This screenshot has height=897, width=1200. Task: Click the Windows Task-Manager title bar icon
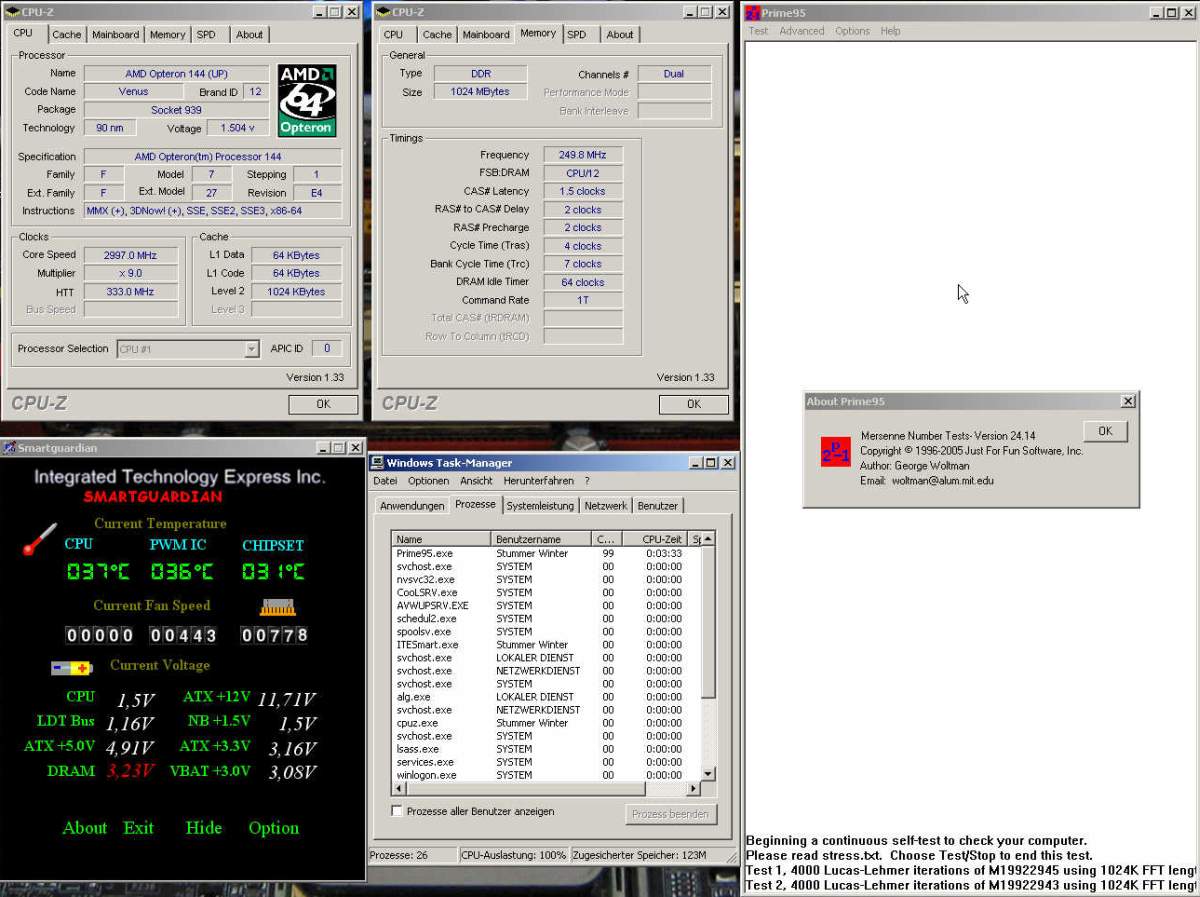pos(377,462)
